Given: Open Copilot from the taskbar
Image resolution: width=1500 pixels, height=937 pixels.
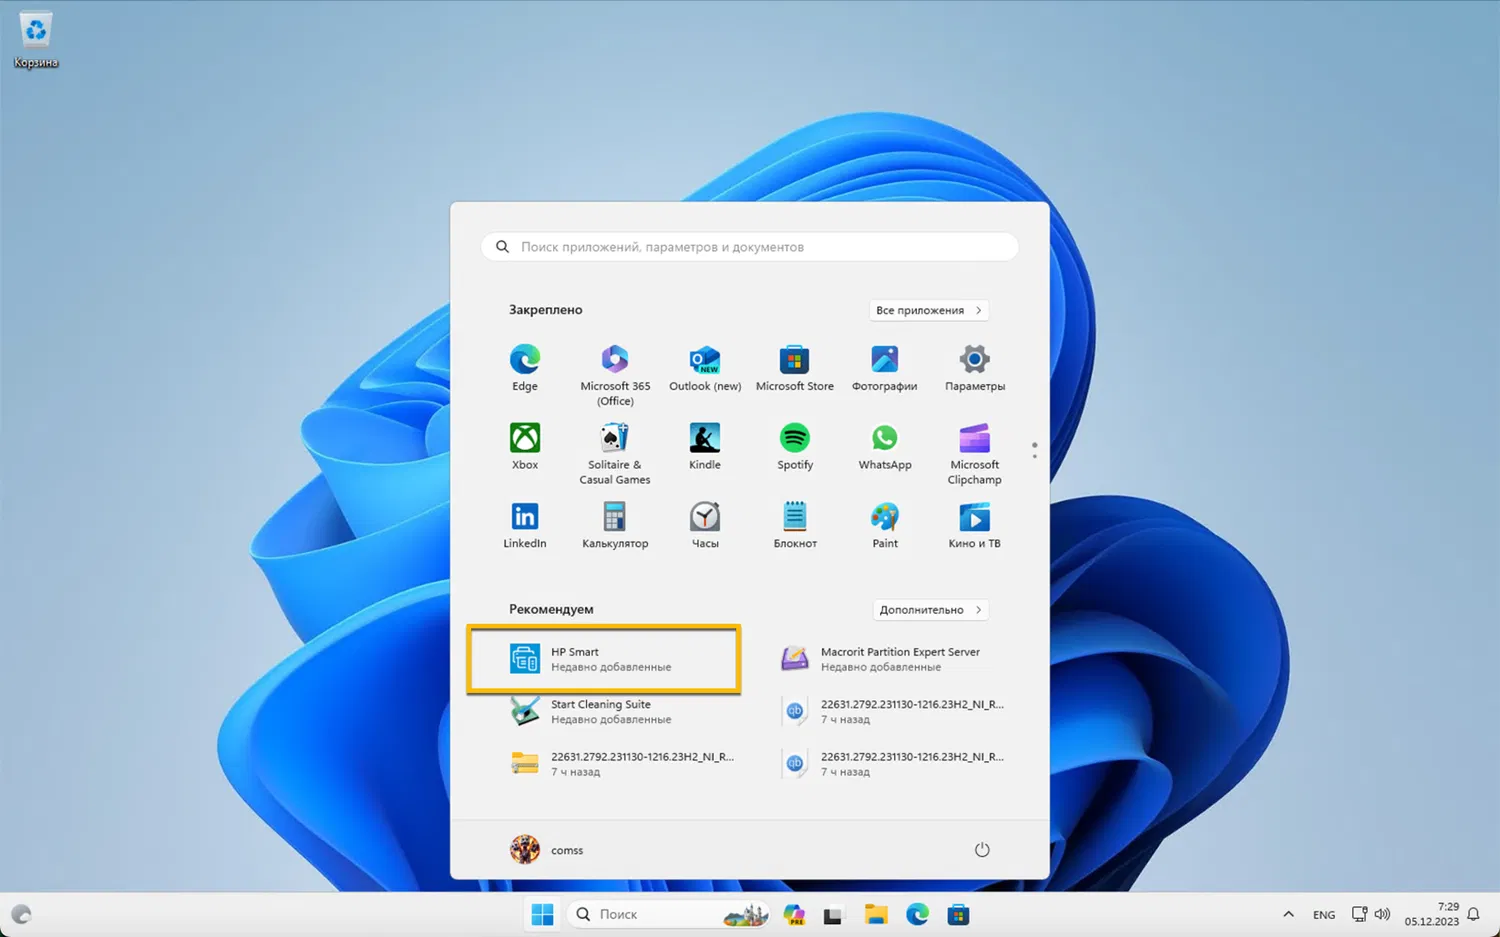Looking at the screenshot, I should [794, 914].
